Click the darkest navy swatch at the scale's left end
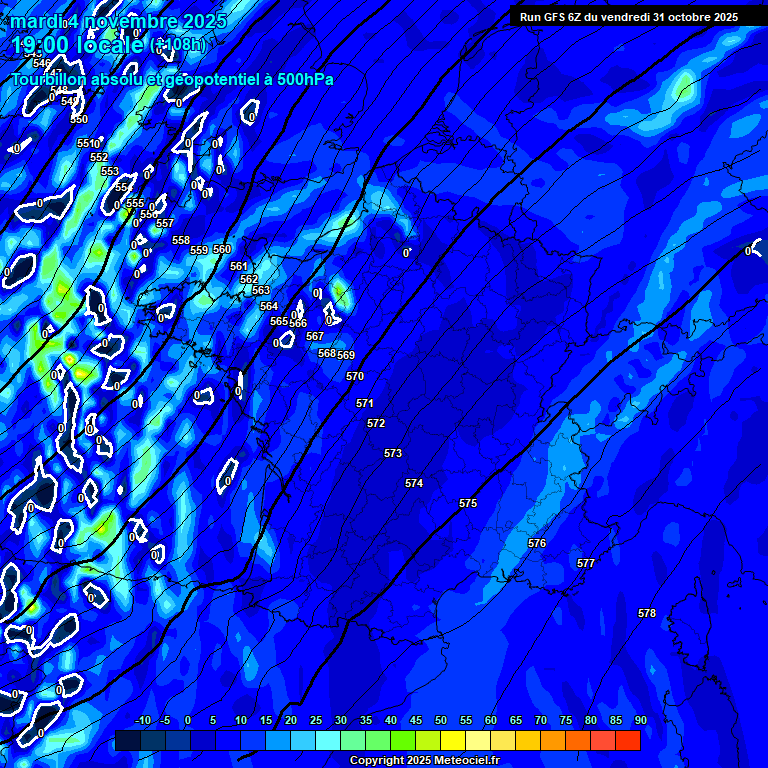Viewport: 768px width, 768px height. [128, 741]
